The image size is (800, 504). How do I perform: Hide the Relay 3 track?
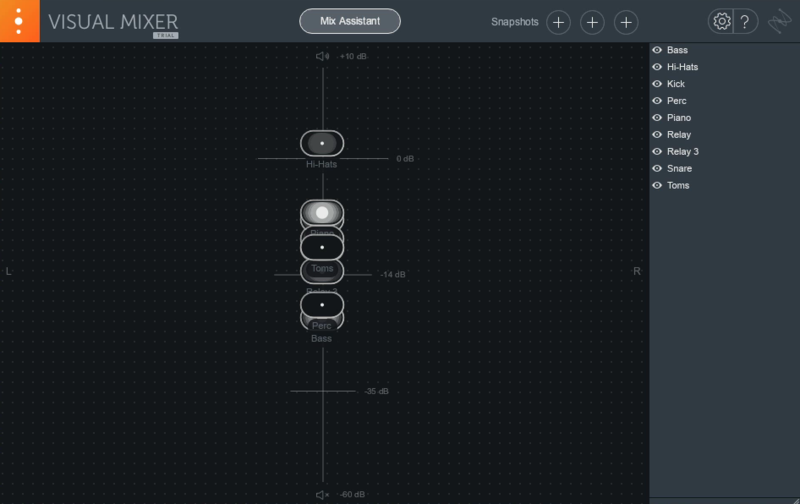657,152
